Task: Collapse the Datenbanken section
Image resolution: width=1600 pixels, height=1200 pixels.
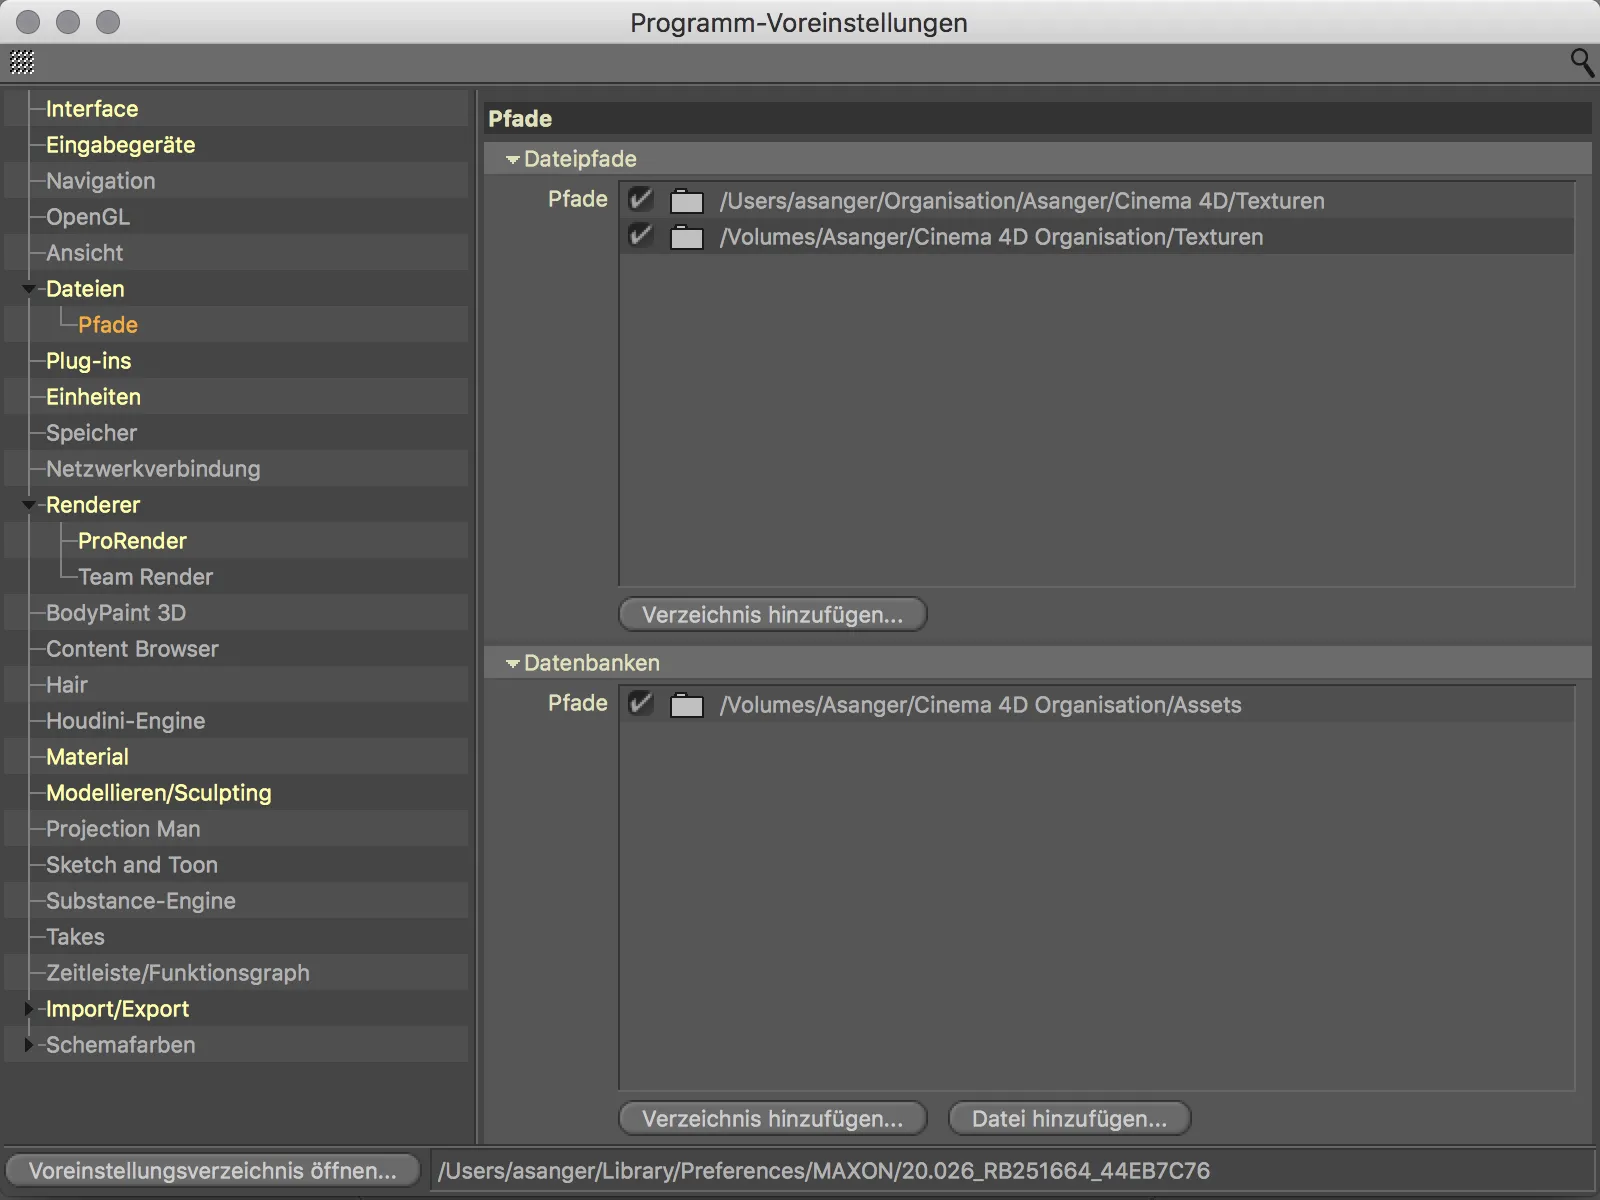Action: point(513,663)
